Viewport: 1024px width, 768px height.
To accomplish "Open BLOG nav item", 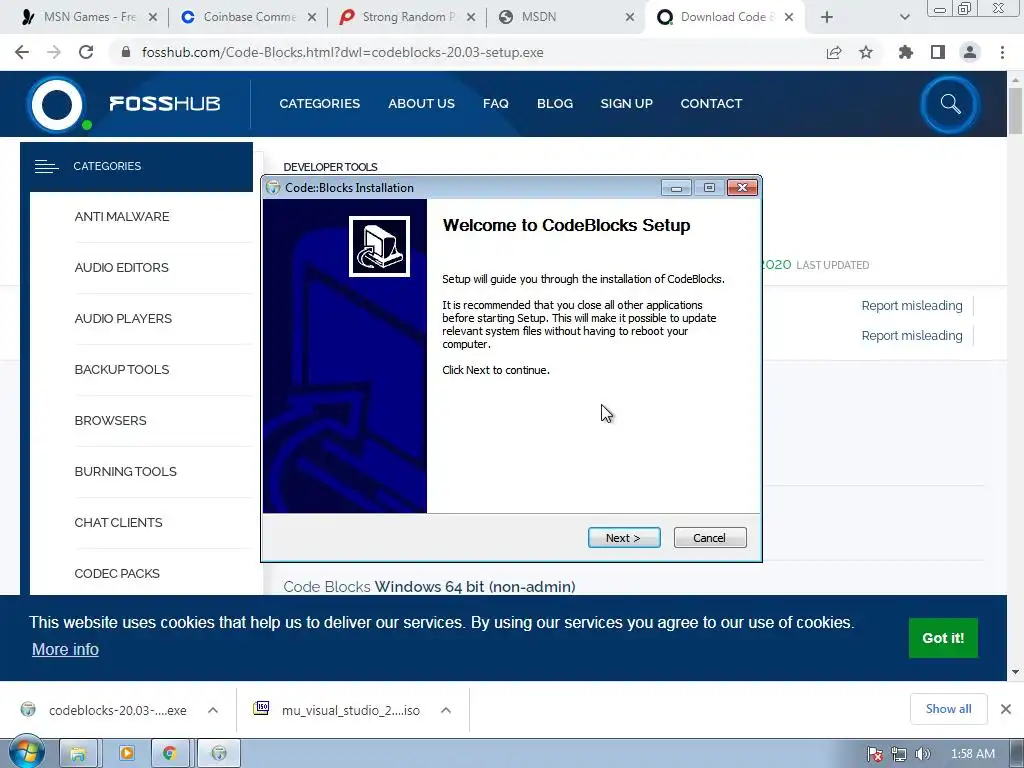I will [x=555, y=104].
